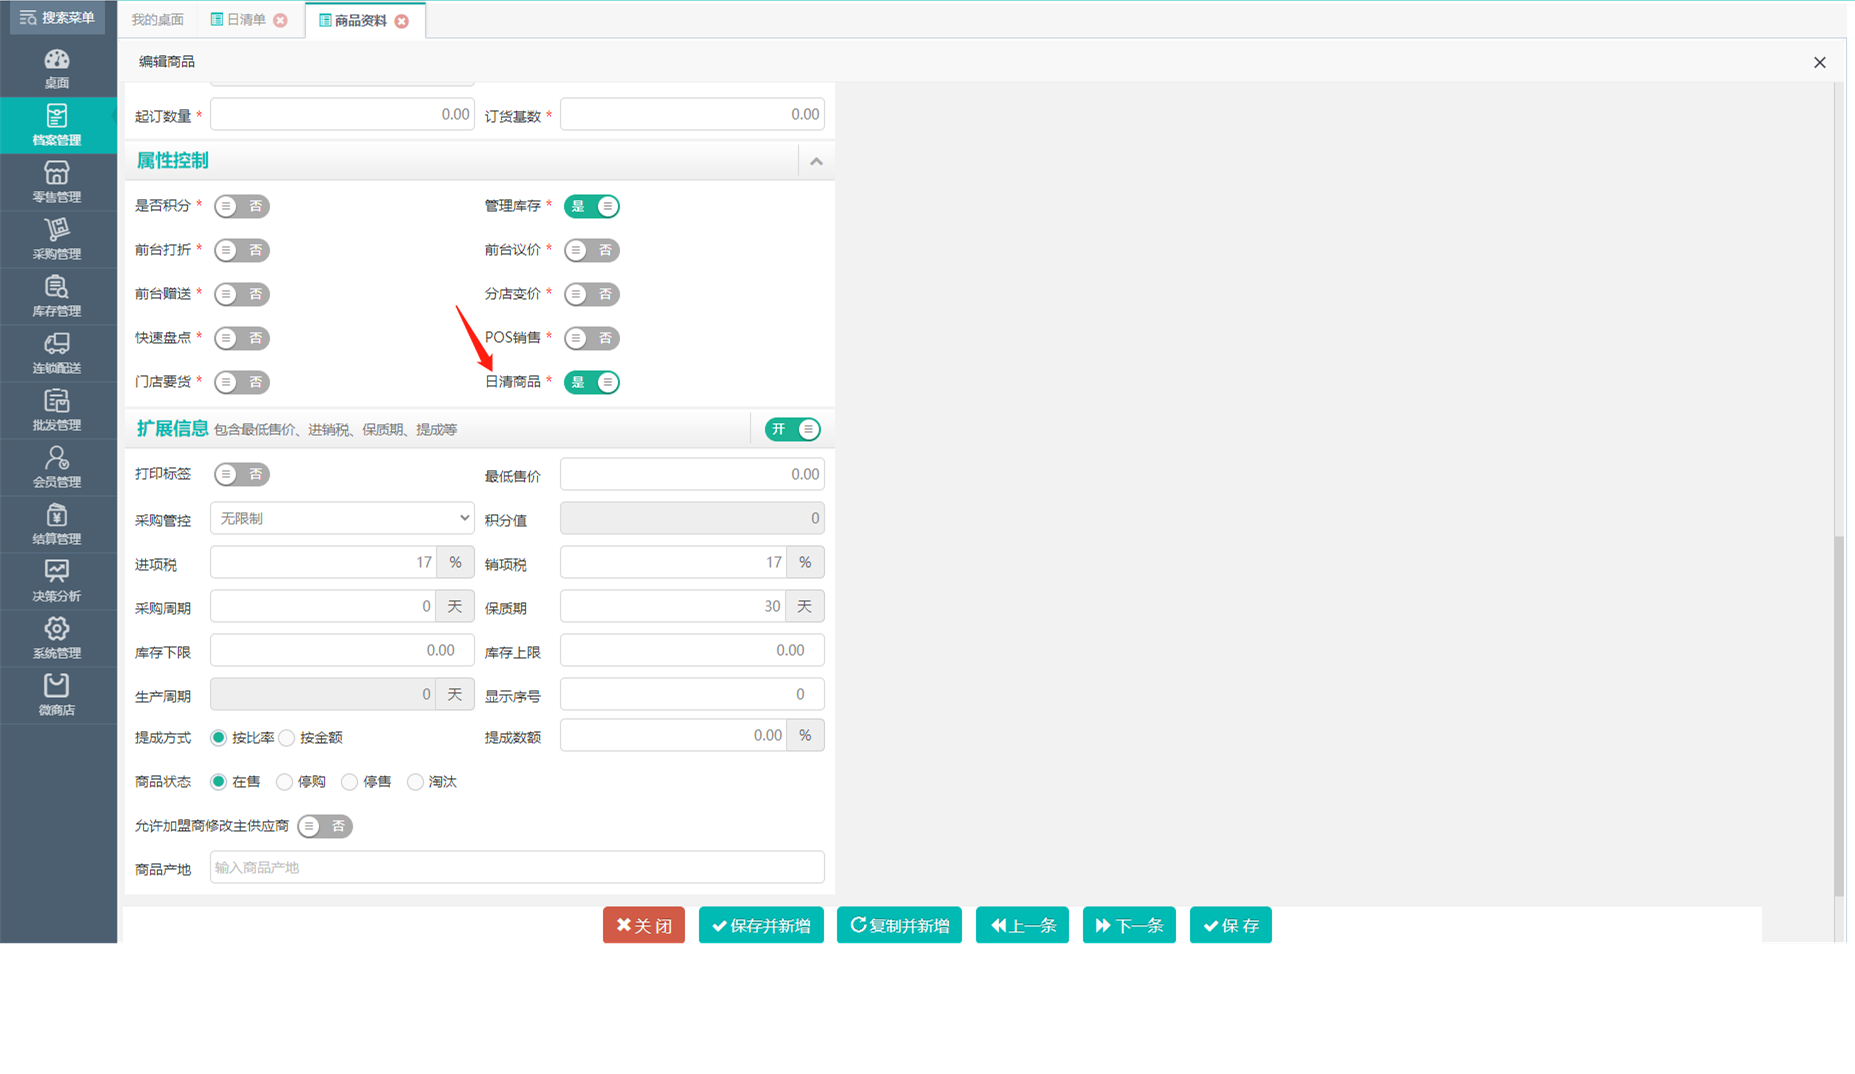1855x1074 pixels.
Task: Switch to the 我的桌面 tab
Action: pos(157,20)
